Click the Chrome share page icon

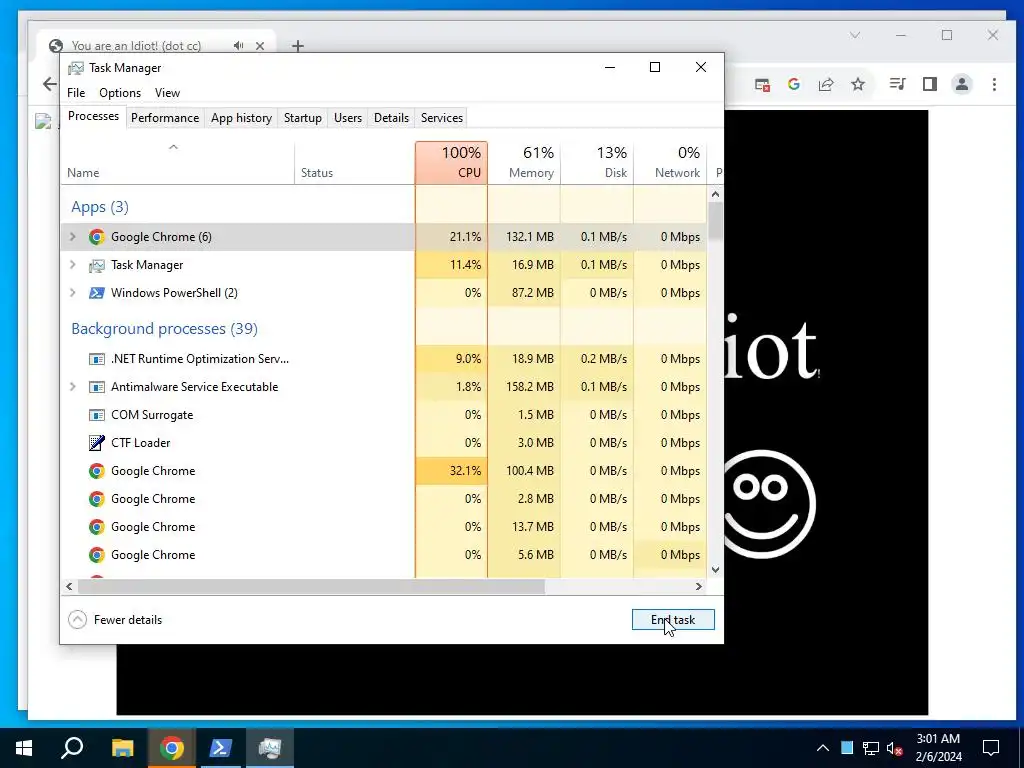pos(826,84)
